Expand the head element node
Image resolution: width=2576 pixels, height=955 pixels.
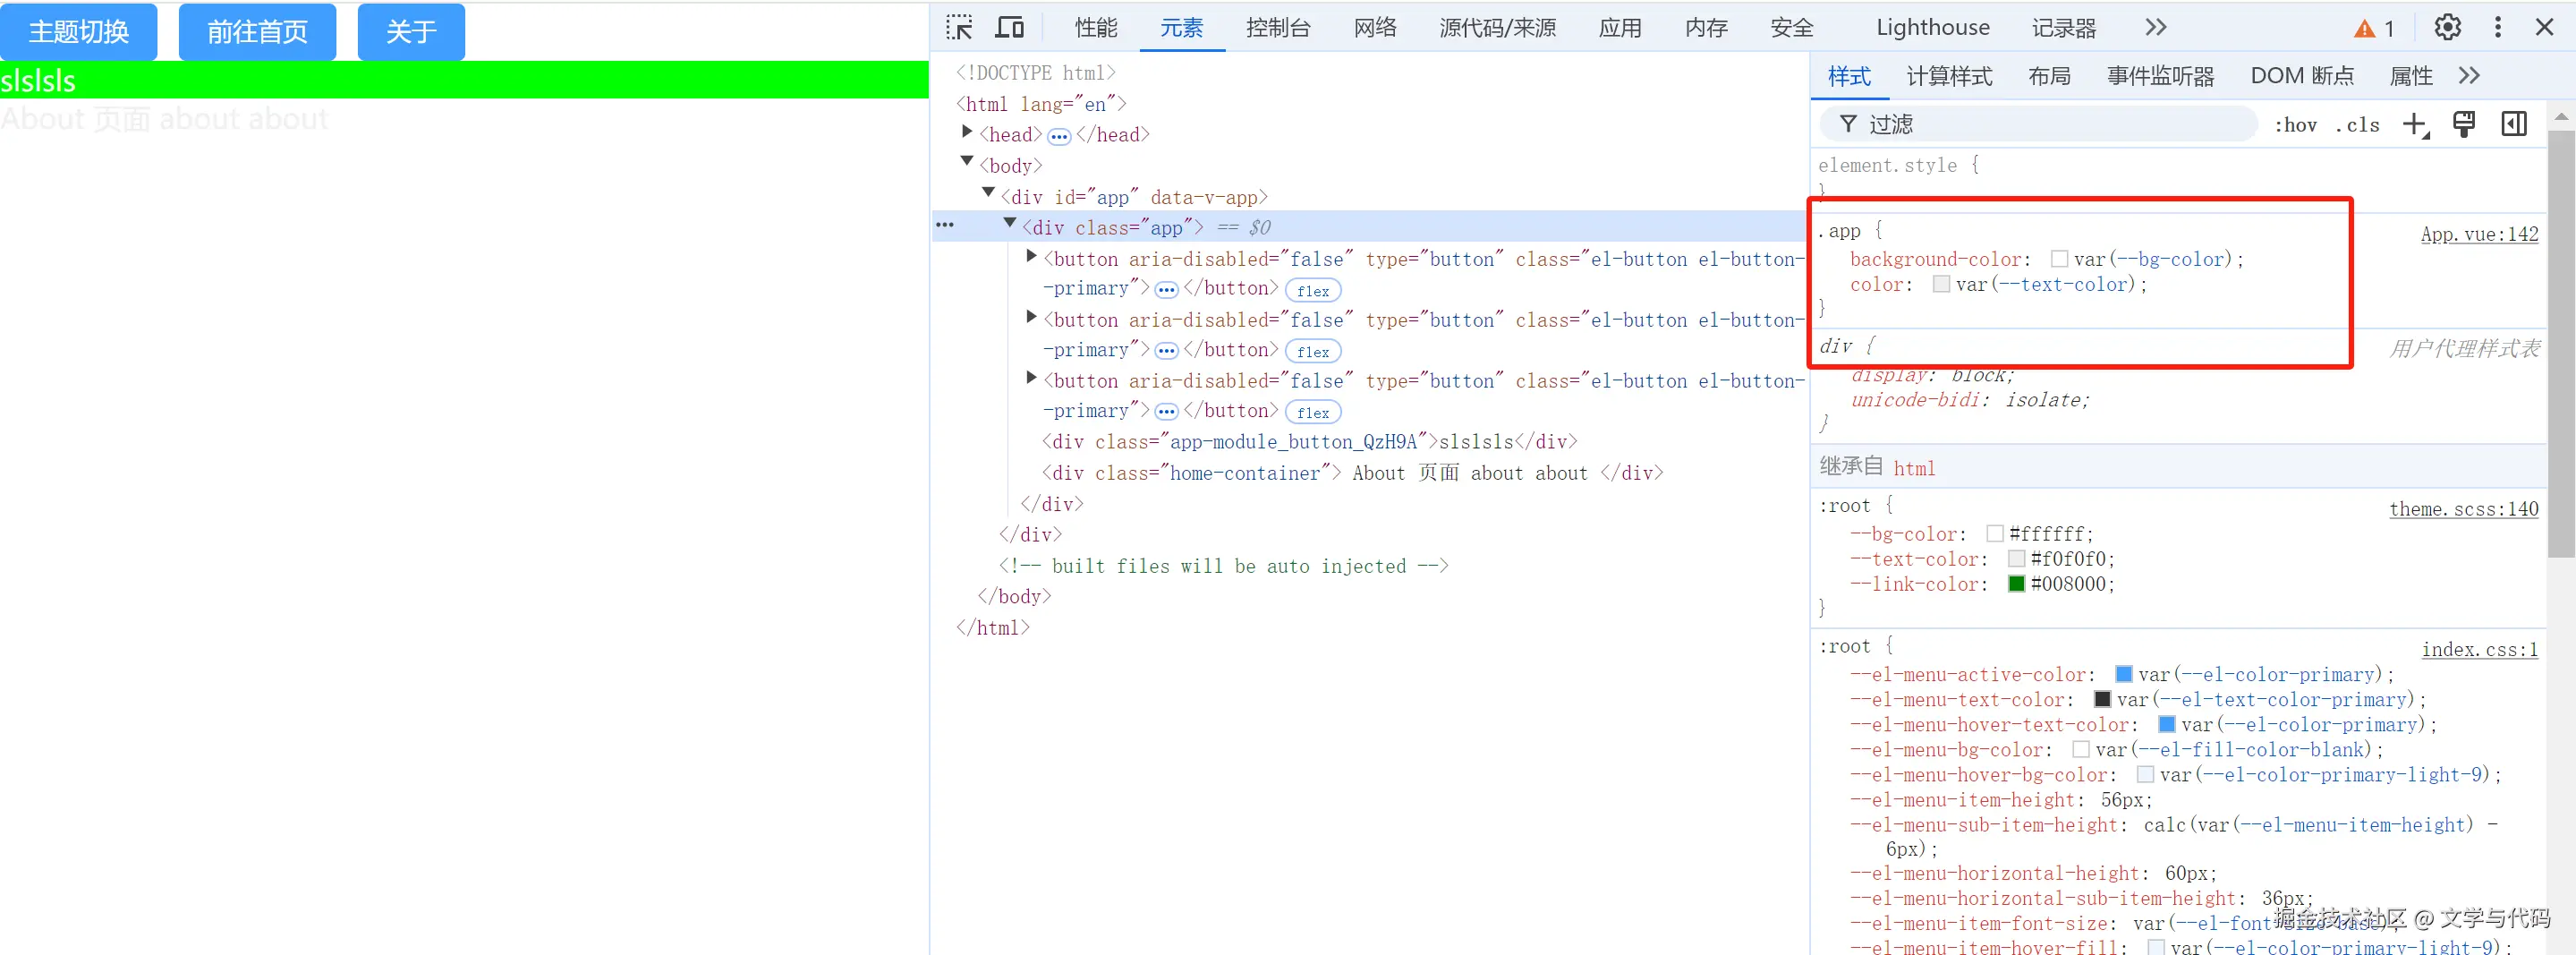(967, 132)
